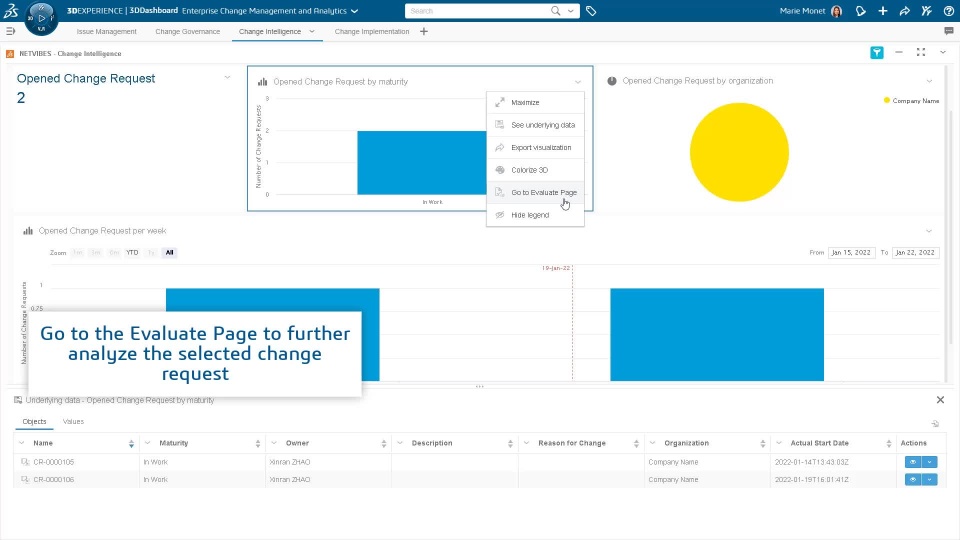The image size is (960, 540).
Task: Click eye preview button for CR-0000106
Action: 913,479
